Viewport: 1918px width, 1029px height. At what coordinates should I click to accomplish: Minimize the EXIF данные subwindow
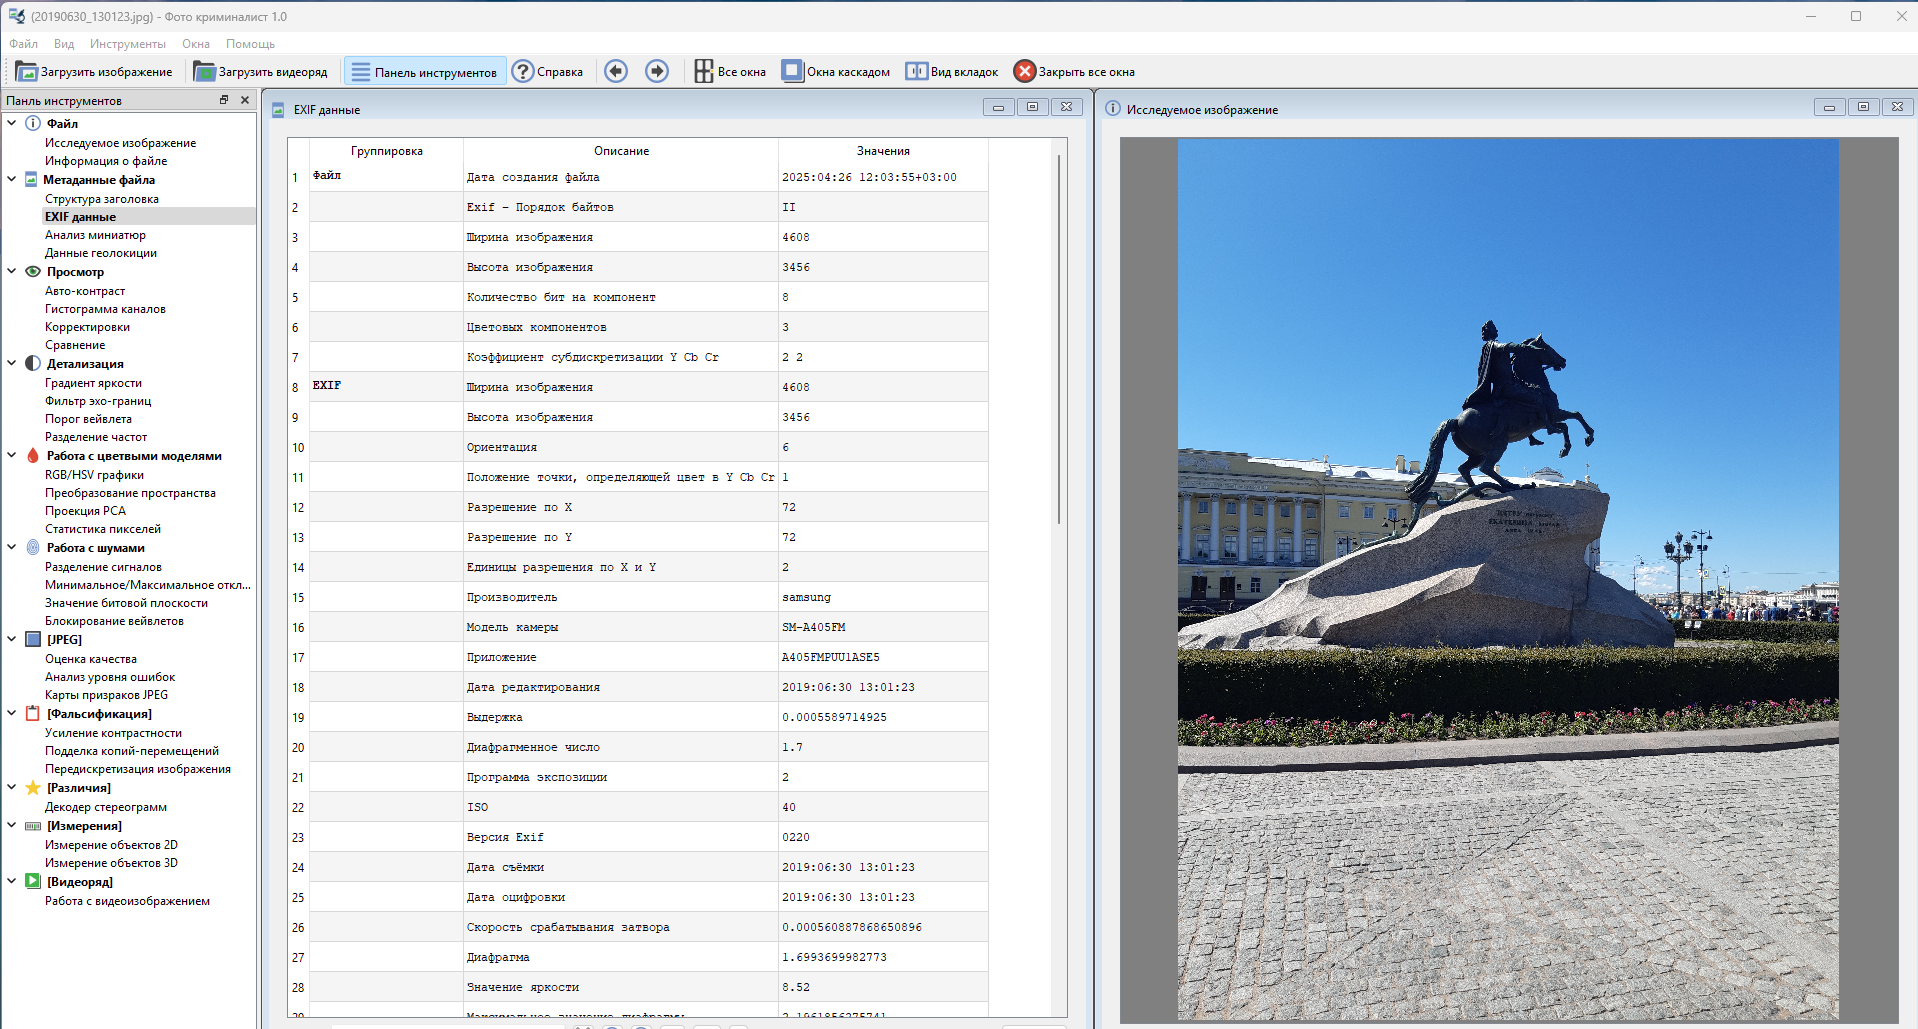pyautogui.click(x=998, y=107)
